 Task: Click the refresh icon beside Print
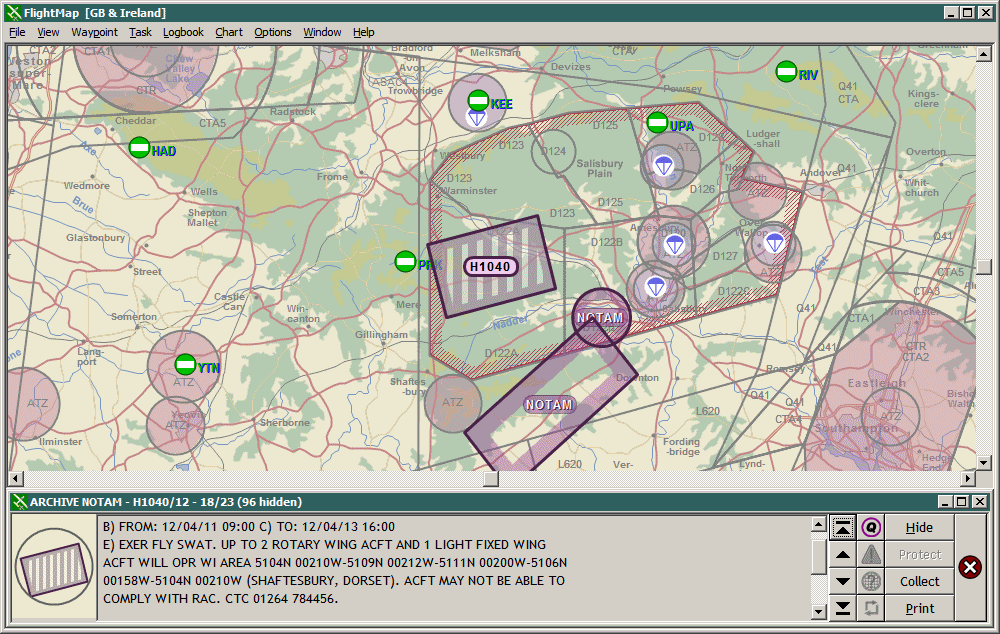coord(871,607)
